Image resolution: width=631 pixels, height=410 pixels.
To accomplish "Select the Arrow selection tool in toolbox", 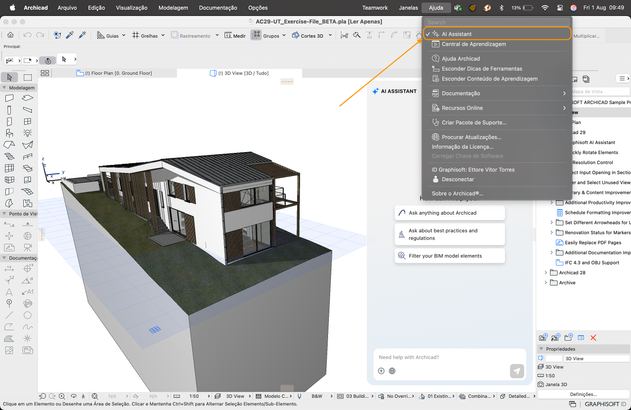I will (x=9, y=76).
